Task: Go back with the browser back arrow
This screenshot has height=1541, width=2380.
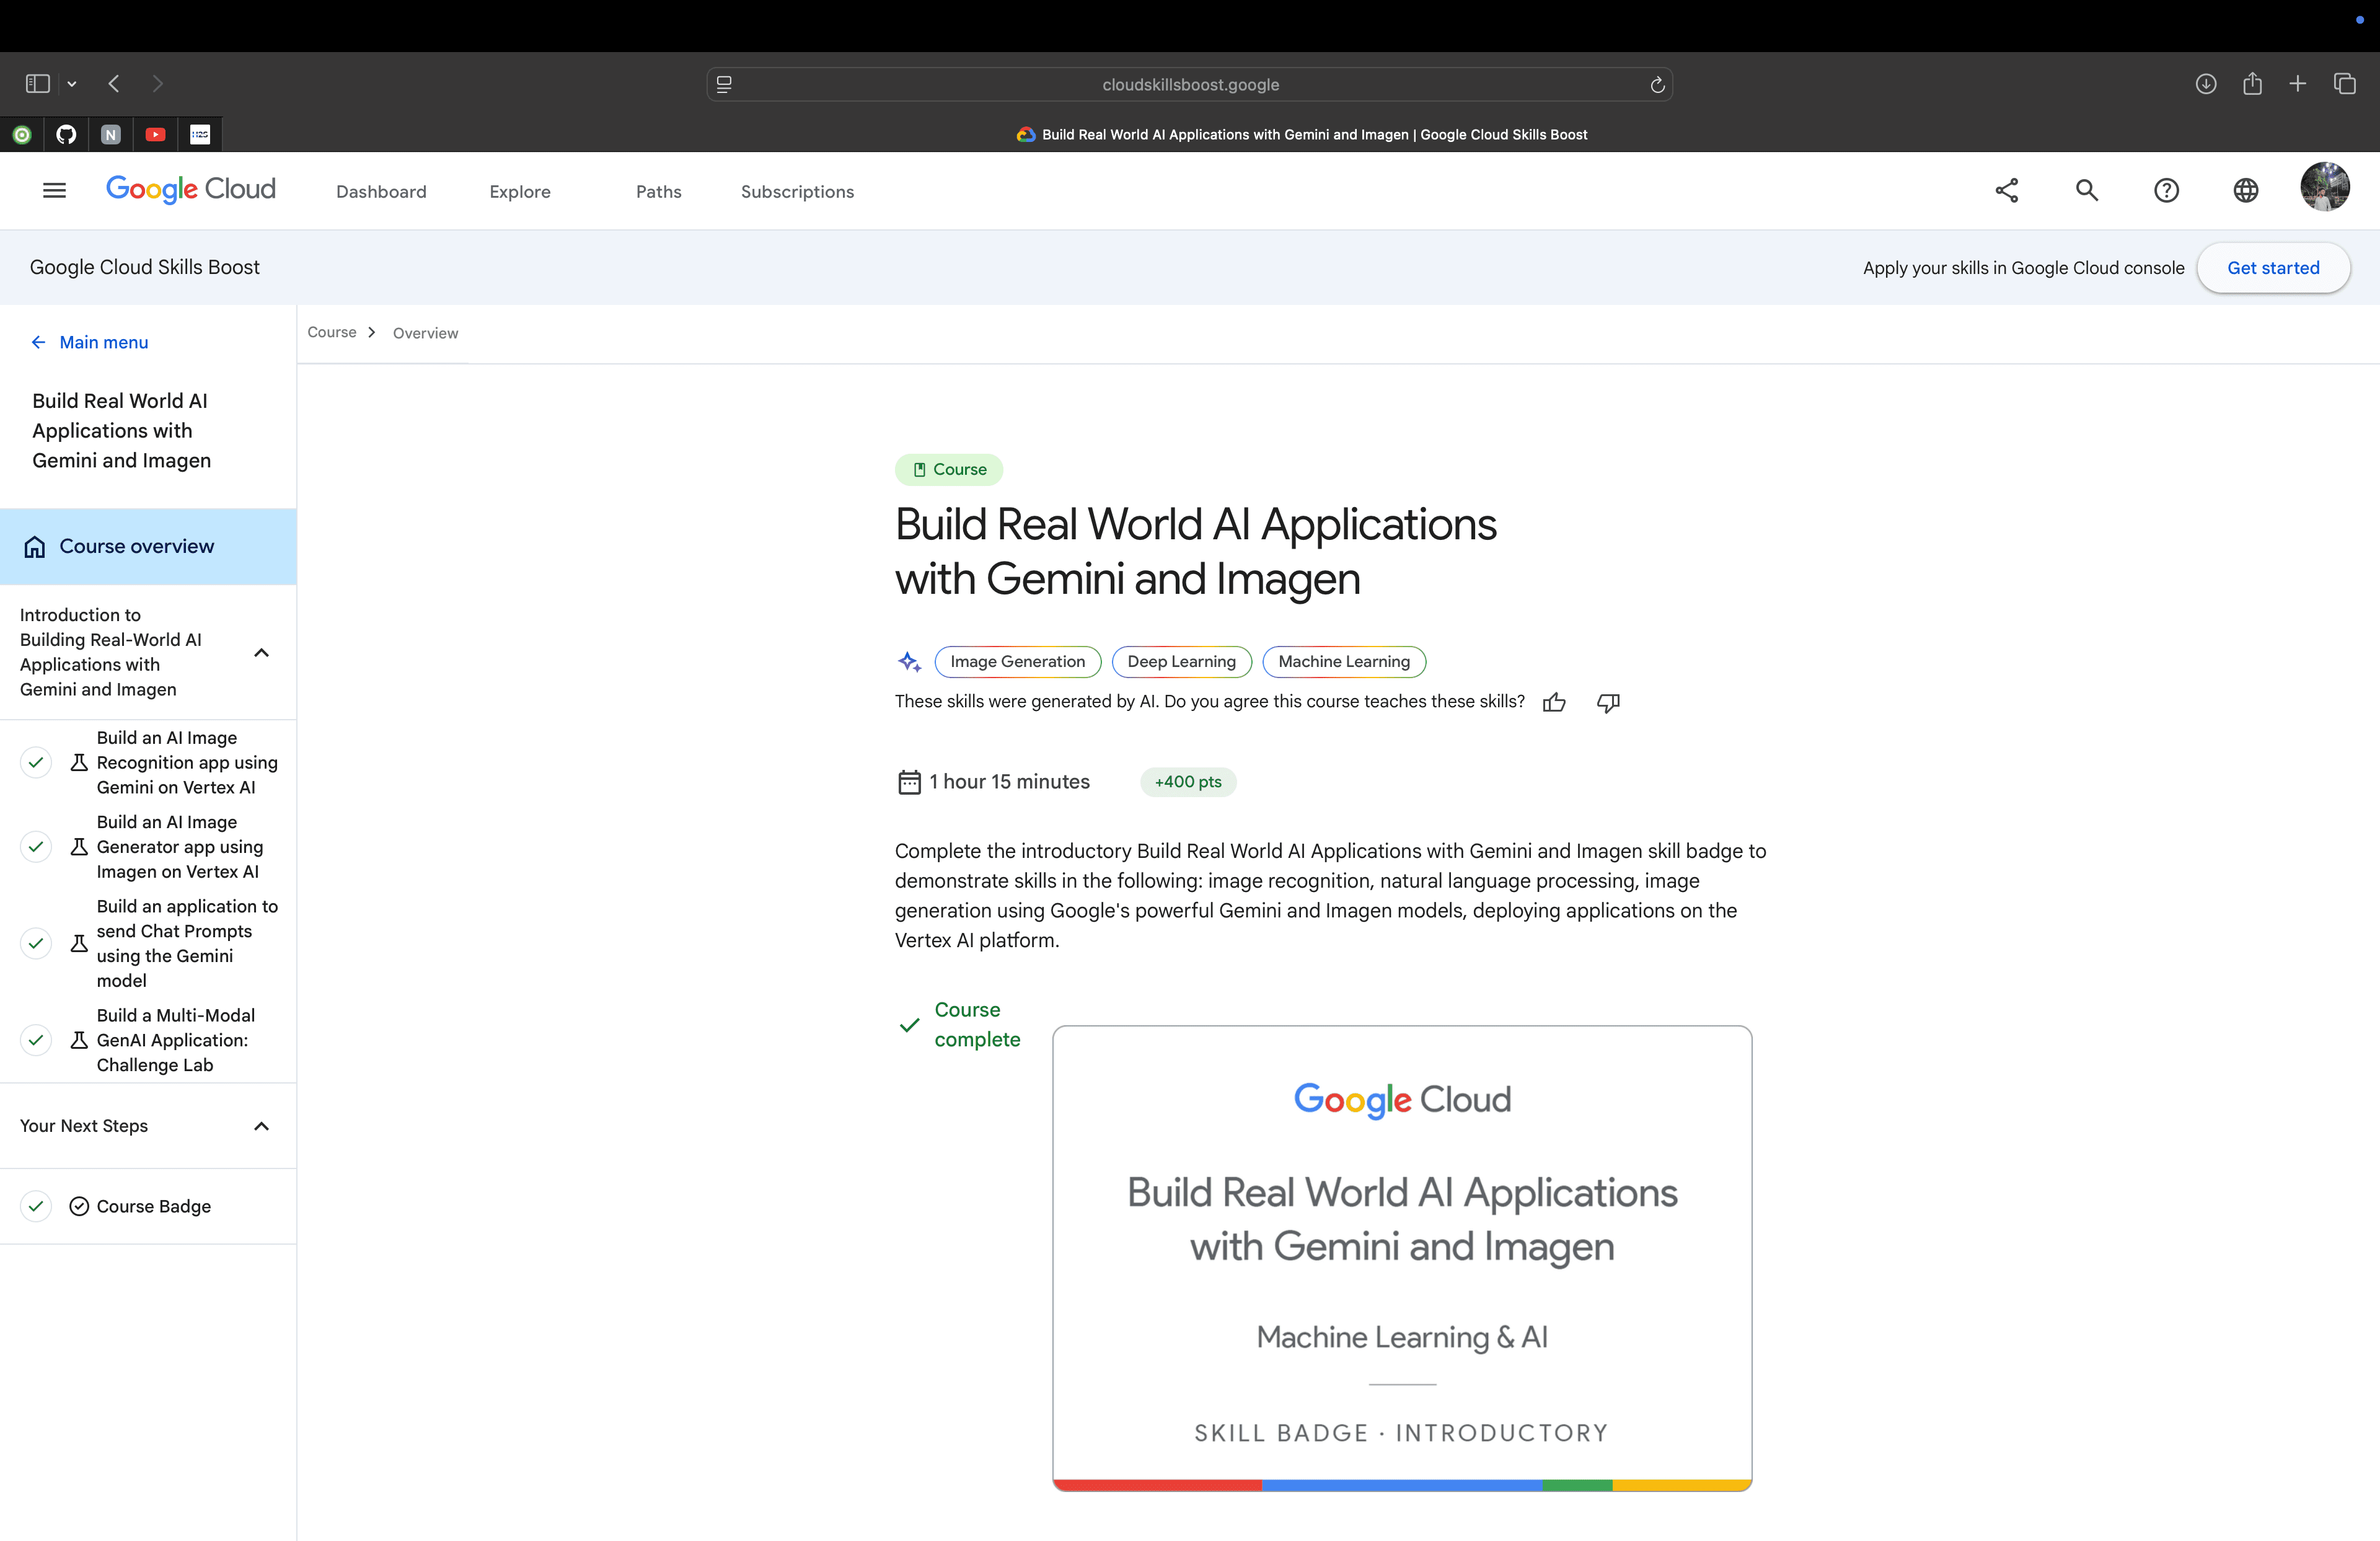Action: [114, 84]
